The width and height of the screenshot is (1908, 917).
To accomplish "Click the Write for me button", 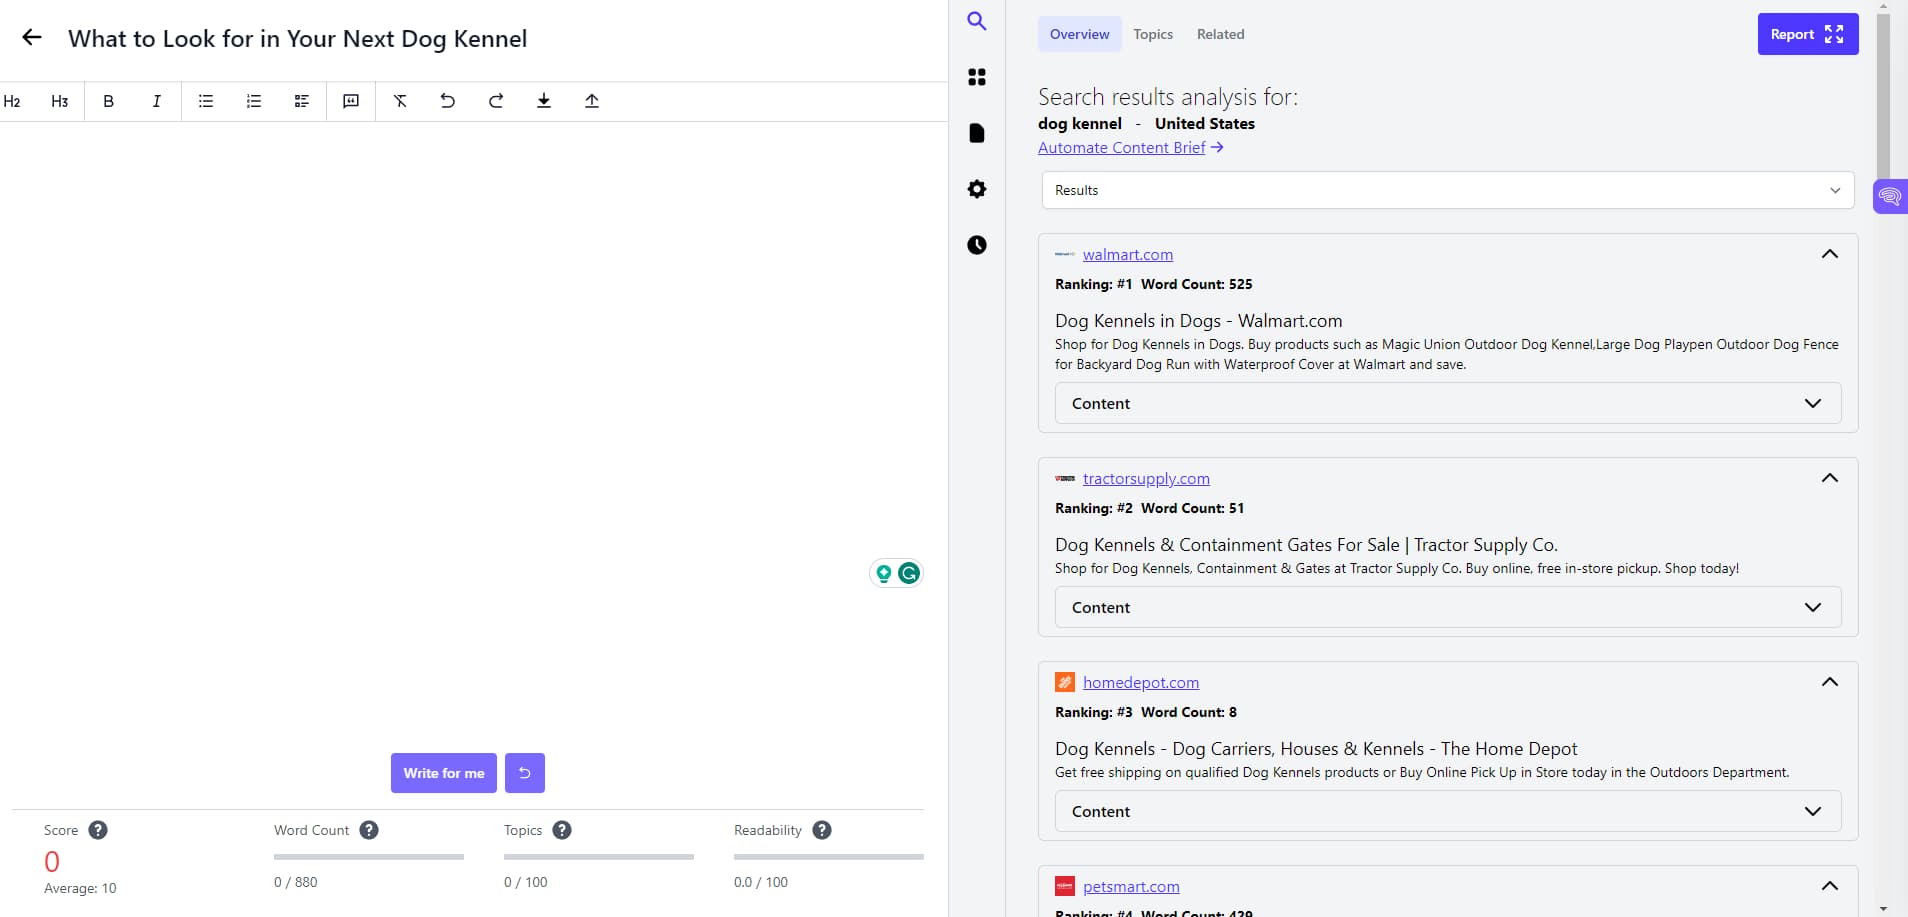I will [443, 772].
